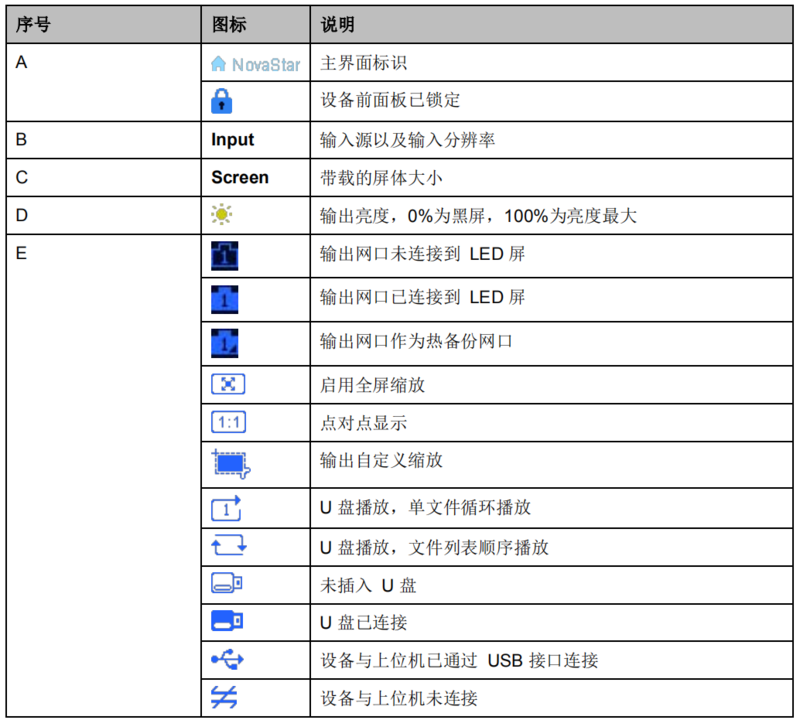Screen dimensions: 800x720
Task: Click the disconnected host PC icon
Action: coord(224,697)
